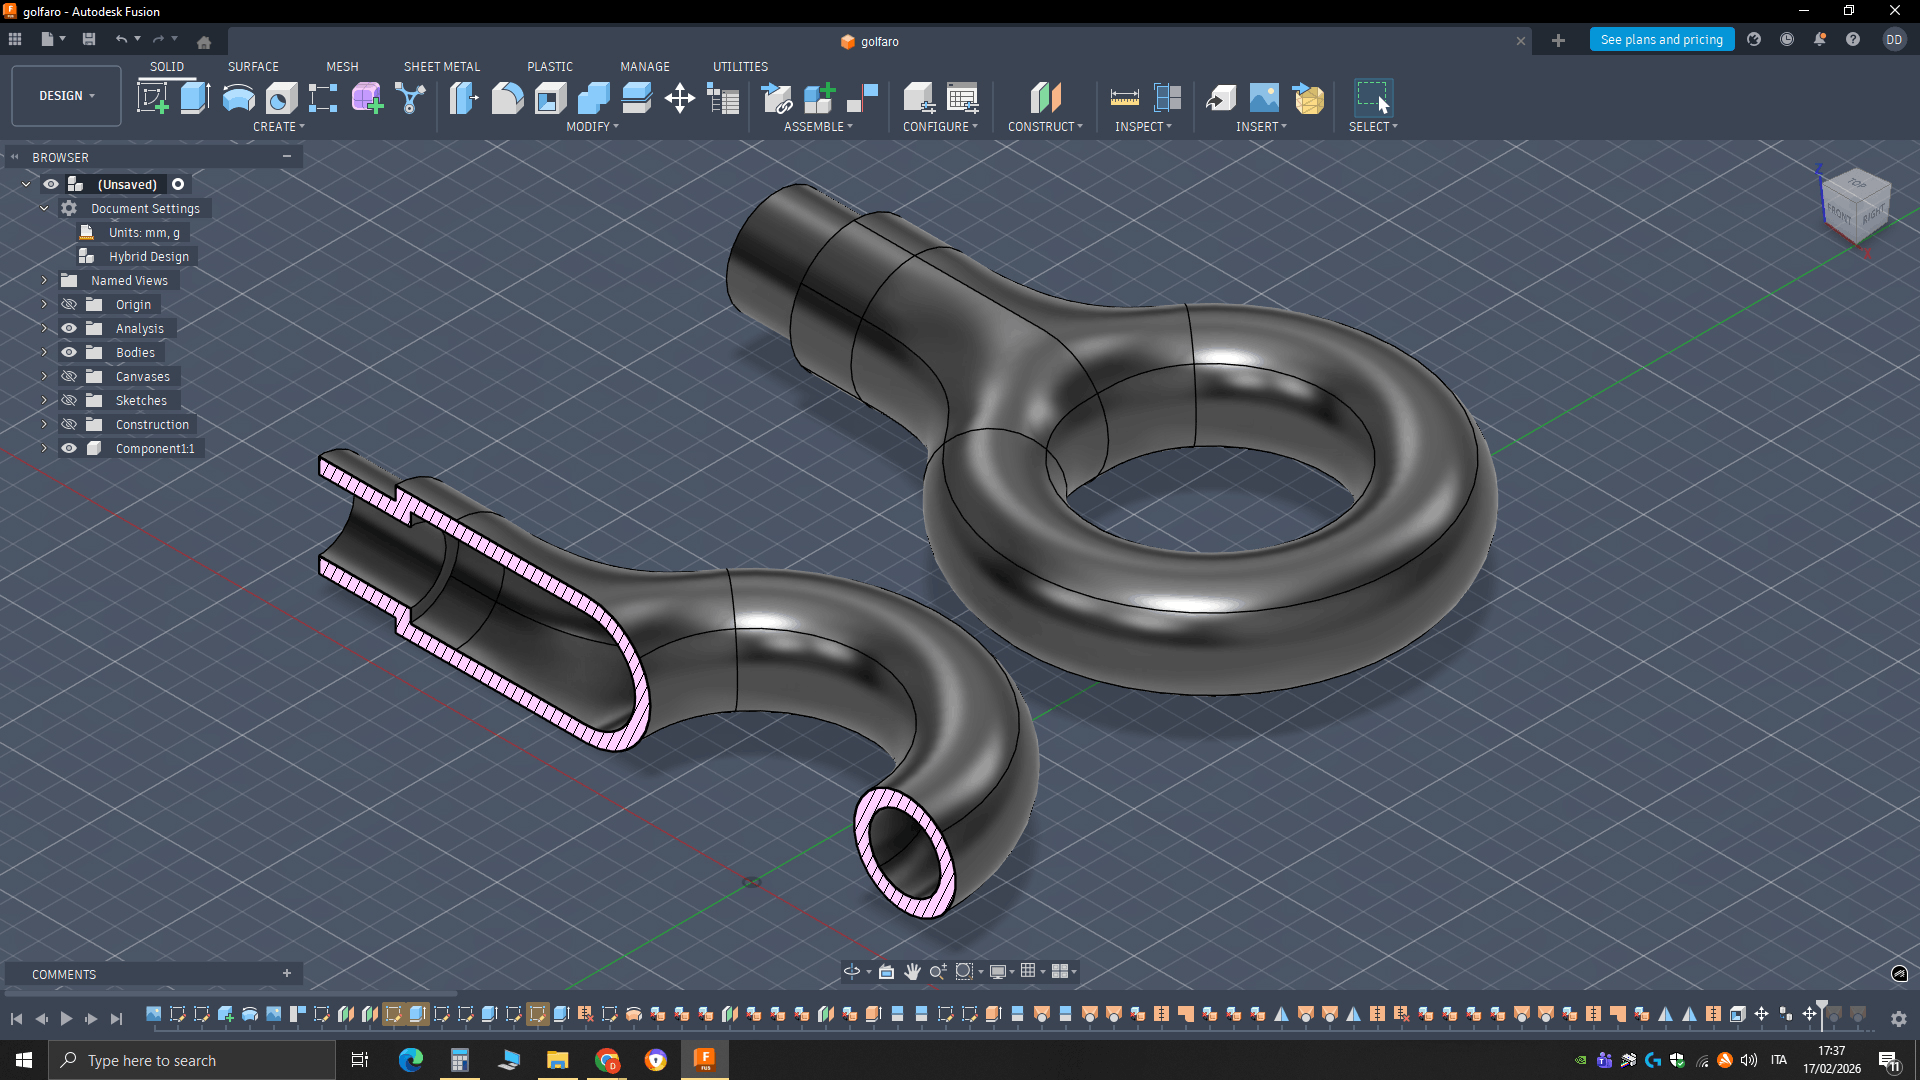Switch to the SHEET METAL tab
1920x1080 pixels.
(441, 66)
